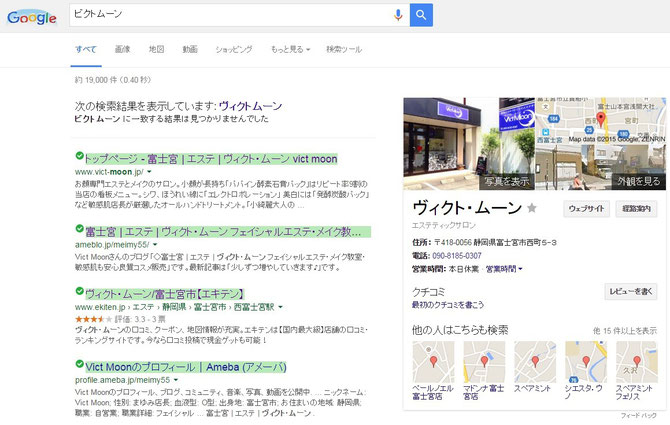The width and height of the screenshot is (670, 425).
Task: Click the gray star next to ヴィクト・ムーン
Action: [532, 208]
